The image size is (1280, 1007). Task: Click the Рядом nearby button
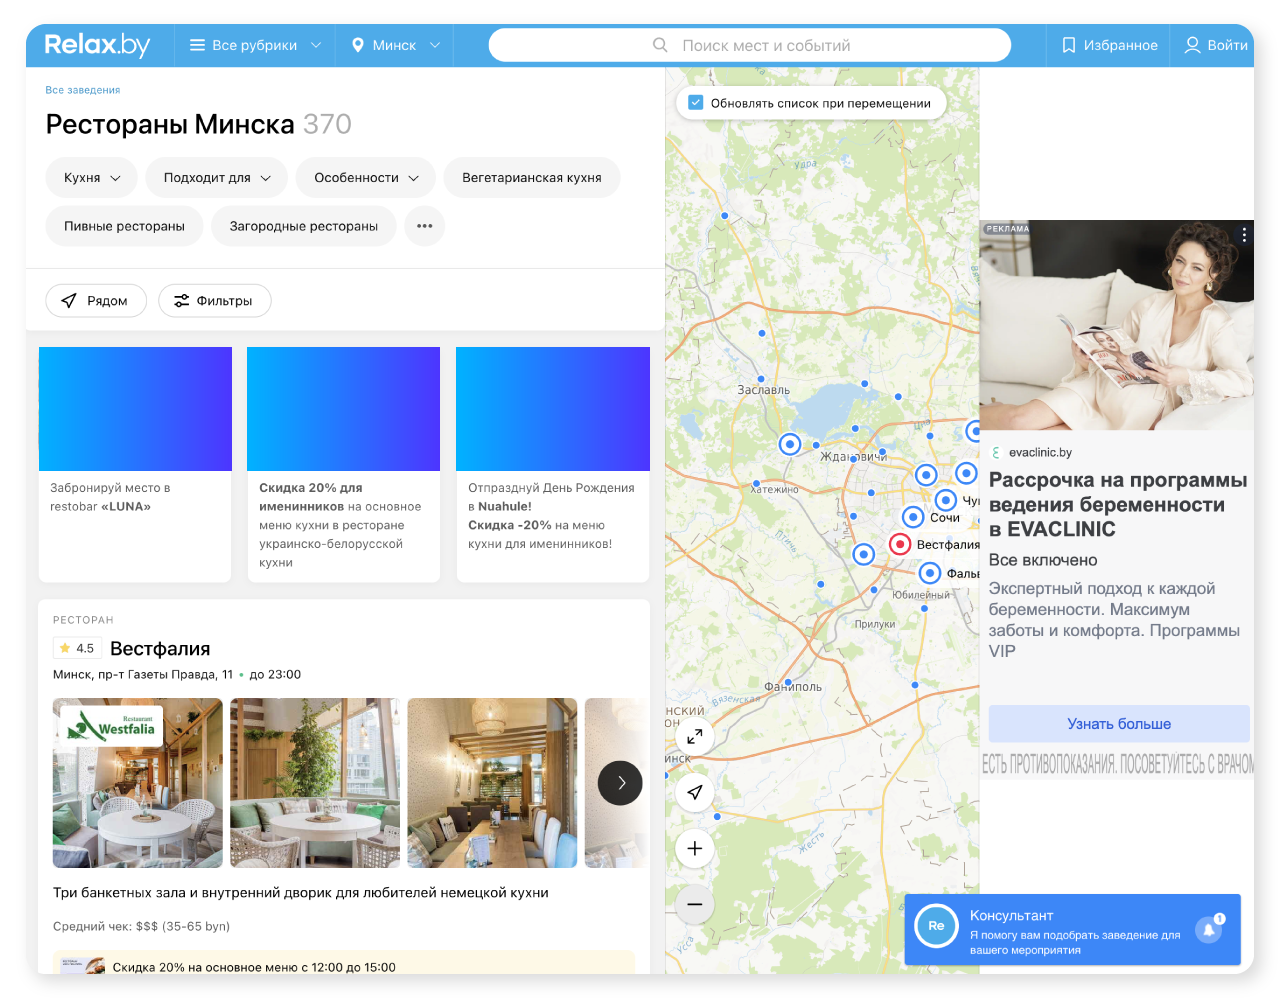coord(96,300)
